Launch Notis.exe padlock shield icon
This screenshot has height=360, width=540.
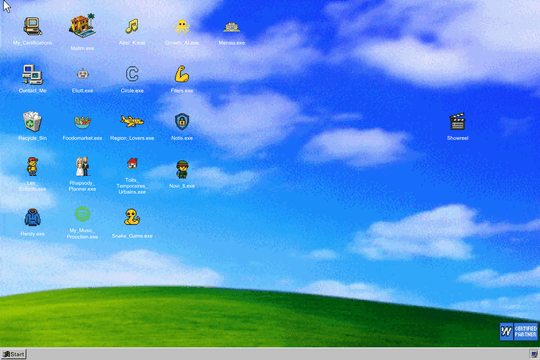182,121
